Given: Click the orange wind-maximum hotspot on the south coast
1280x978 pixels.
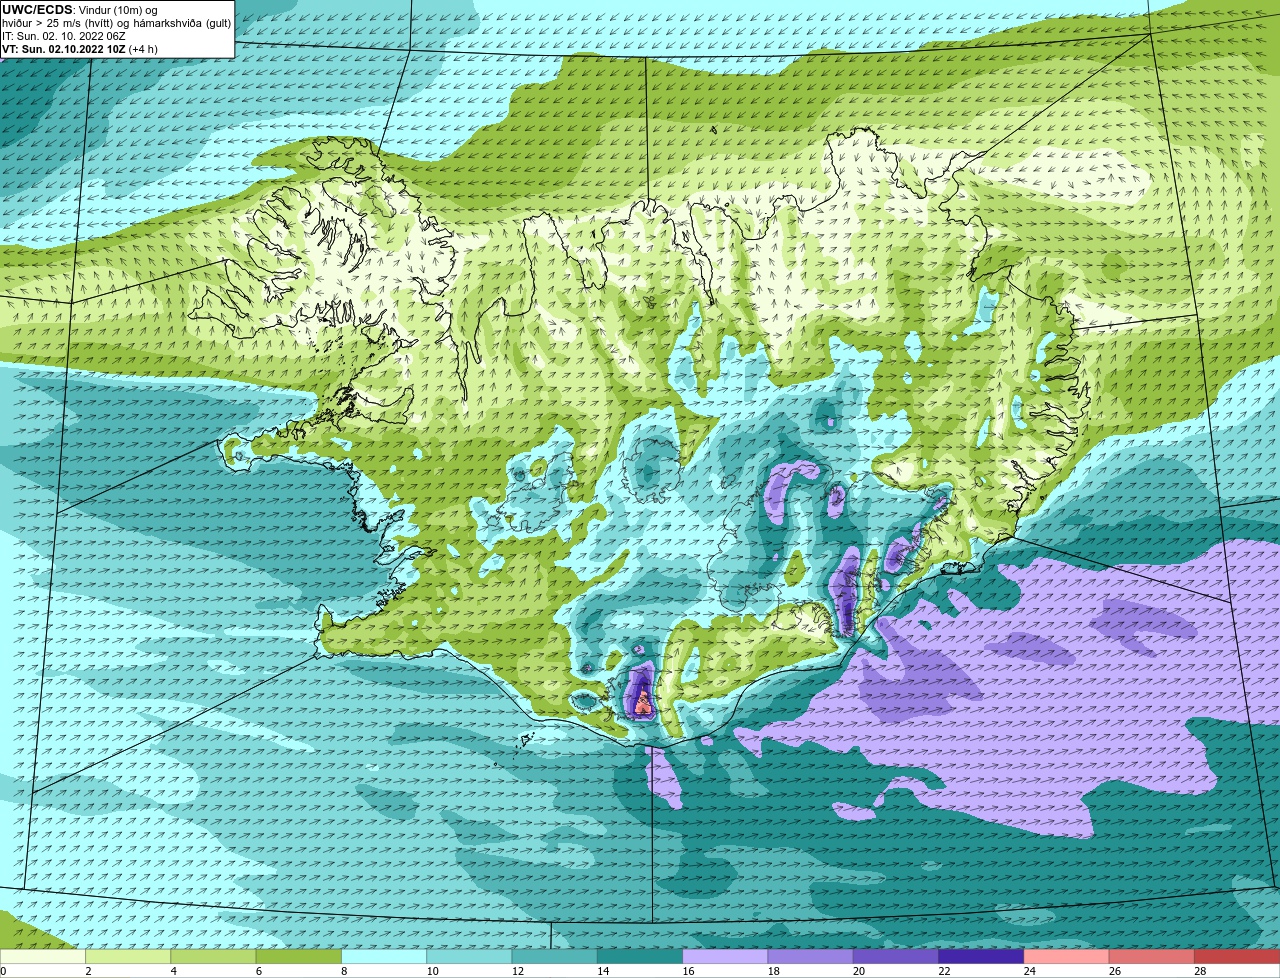Looking at the screenshot, I should tap(643, 703).
